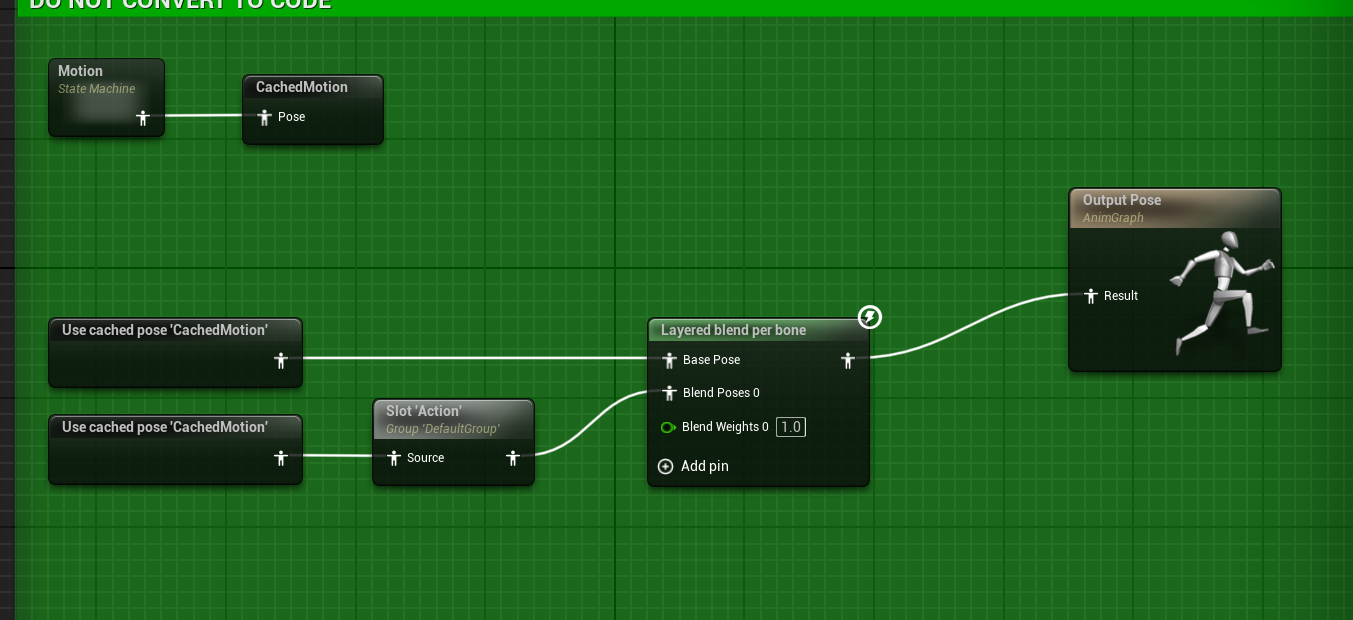Click the lightning fast-path icon on Layered blend
Viewport: 1353px width, 620px height.
[870, 317]
